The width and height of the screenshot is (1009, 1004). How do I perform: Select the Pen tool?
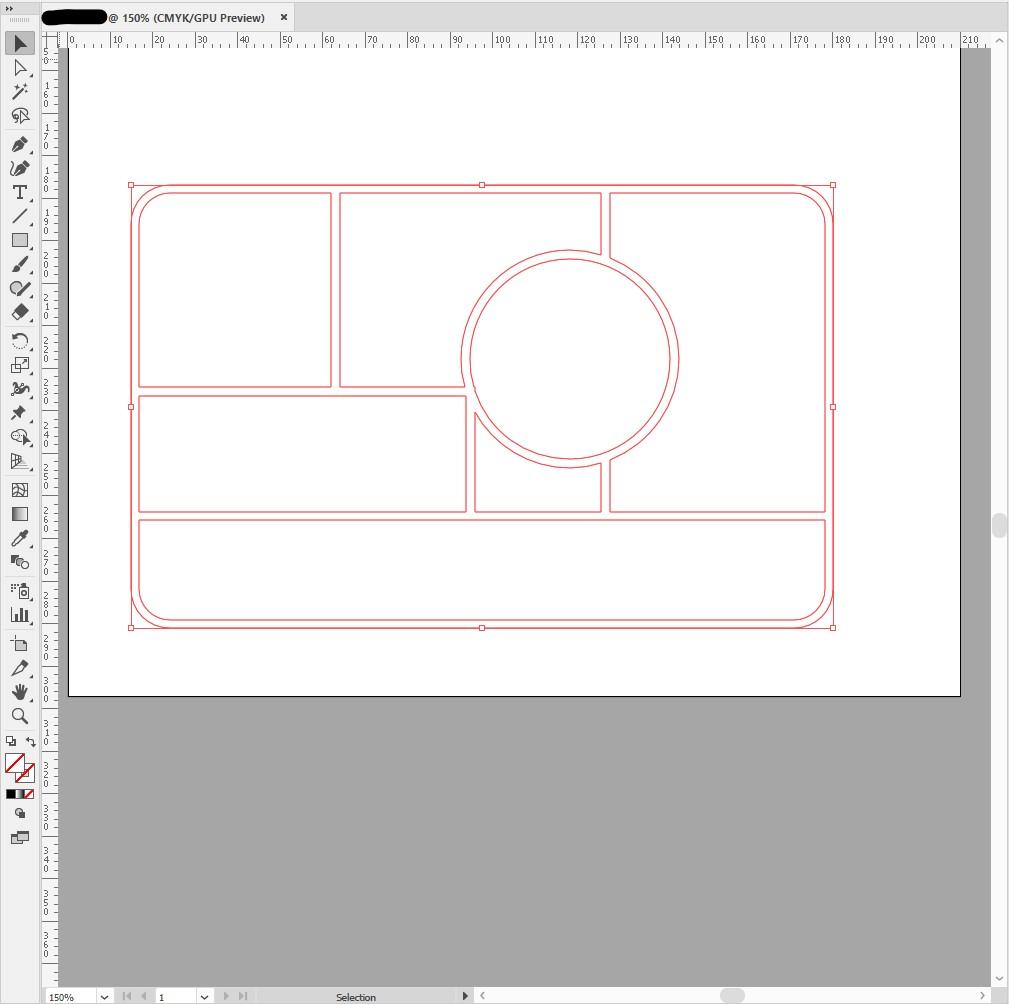pyautogui.click(x=20, y=144)
